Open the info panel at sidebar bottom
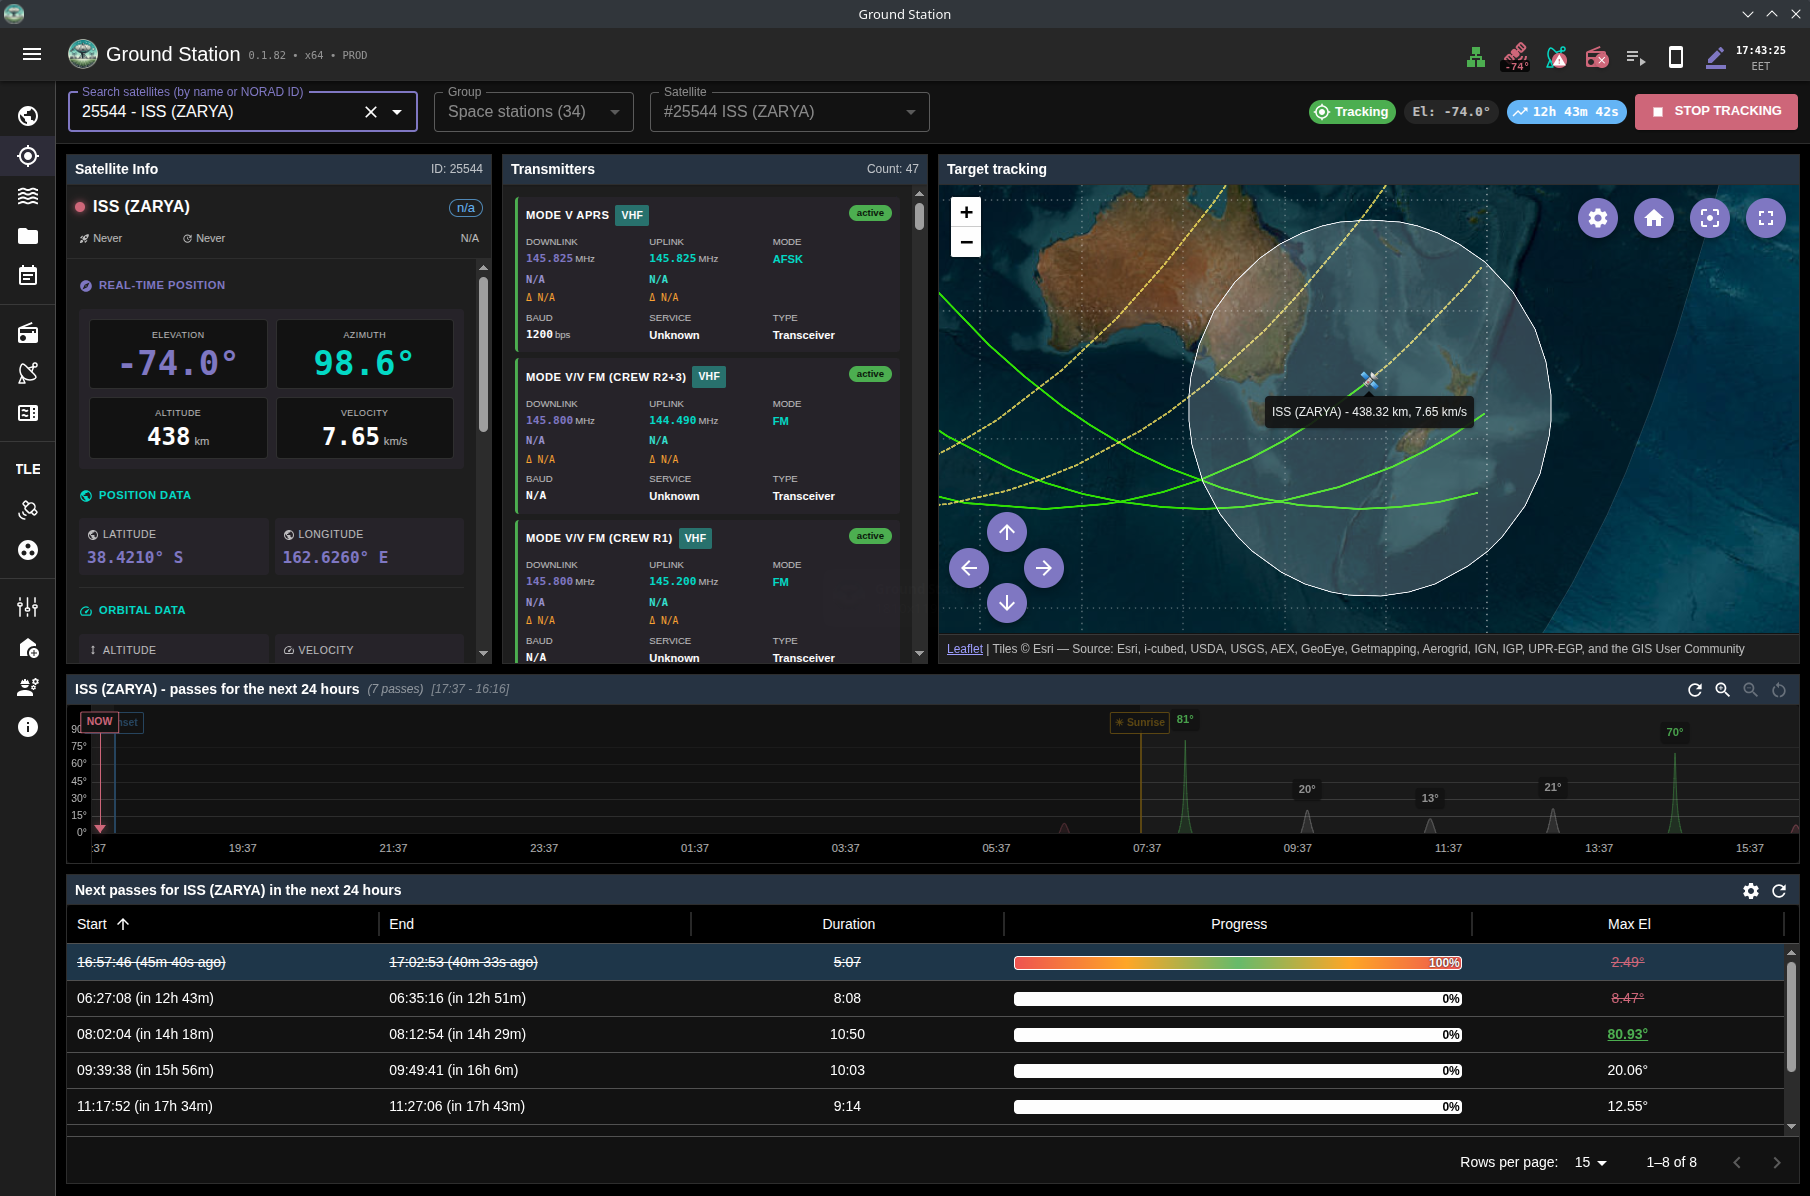Viewport: 1810px width, 1196px height. 27,727
